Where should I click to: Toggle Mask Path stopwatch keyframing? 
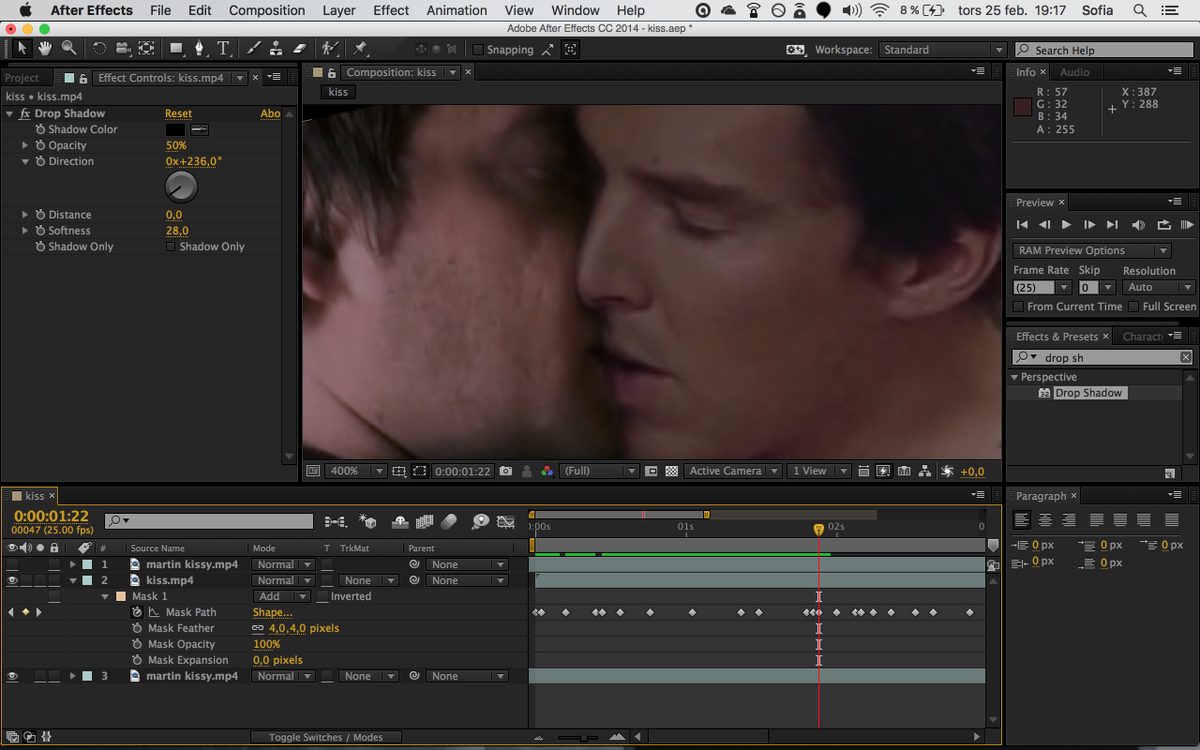(x=137, y=612)
